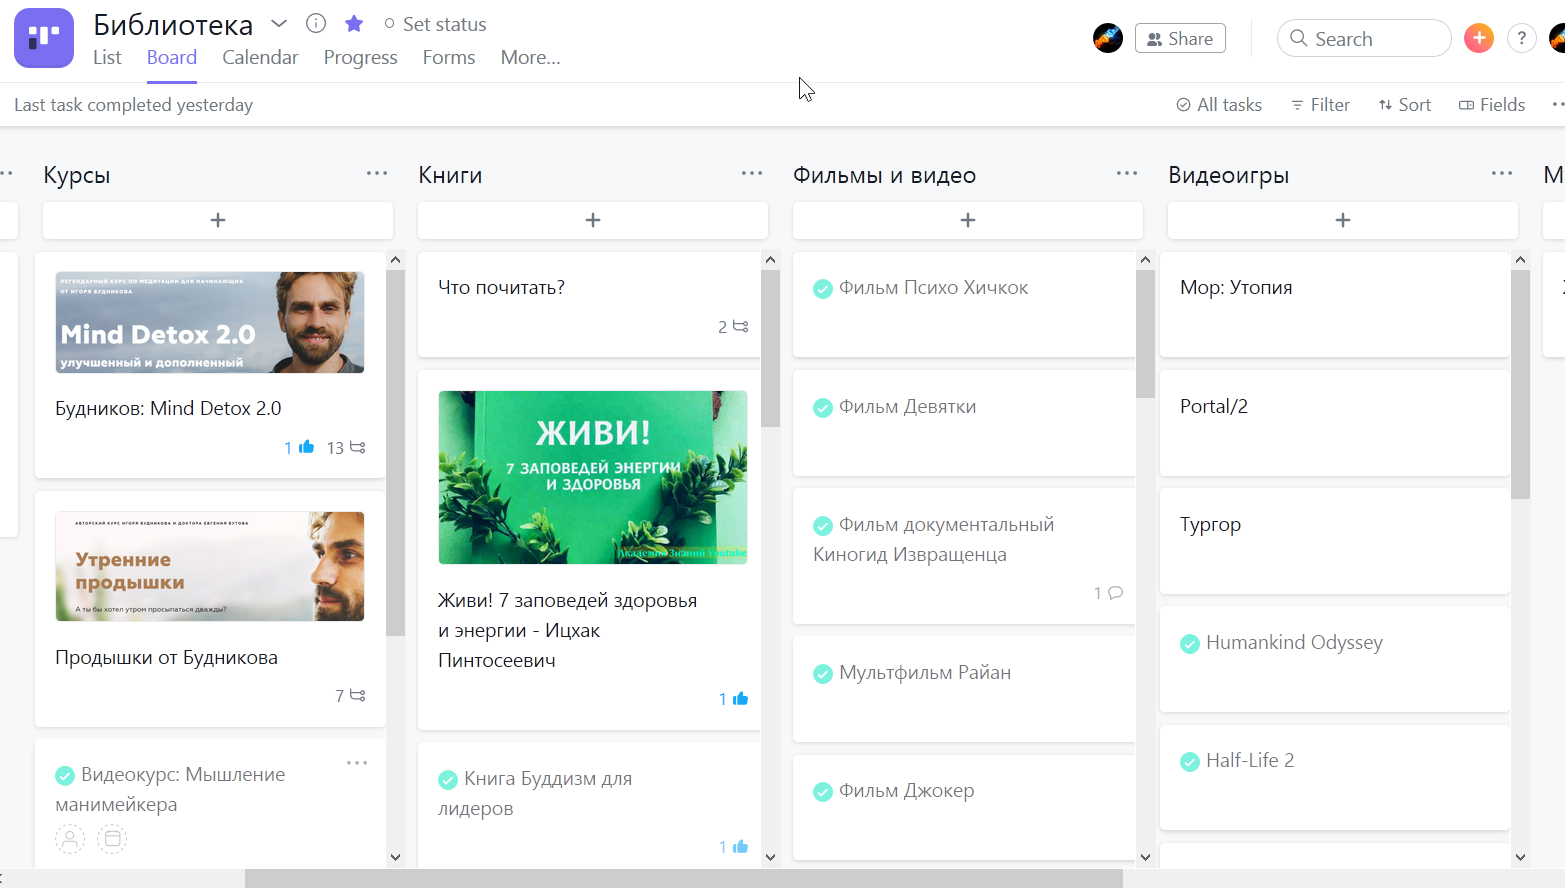Expand project dropdown arrow beside Библиотека

tap(279, 24)
